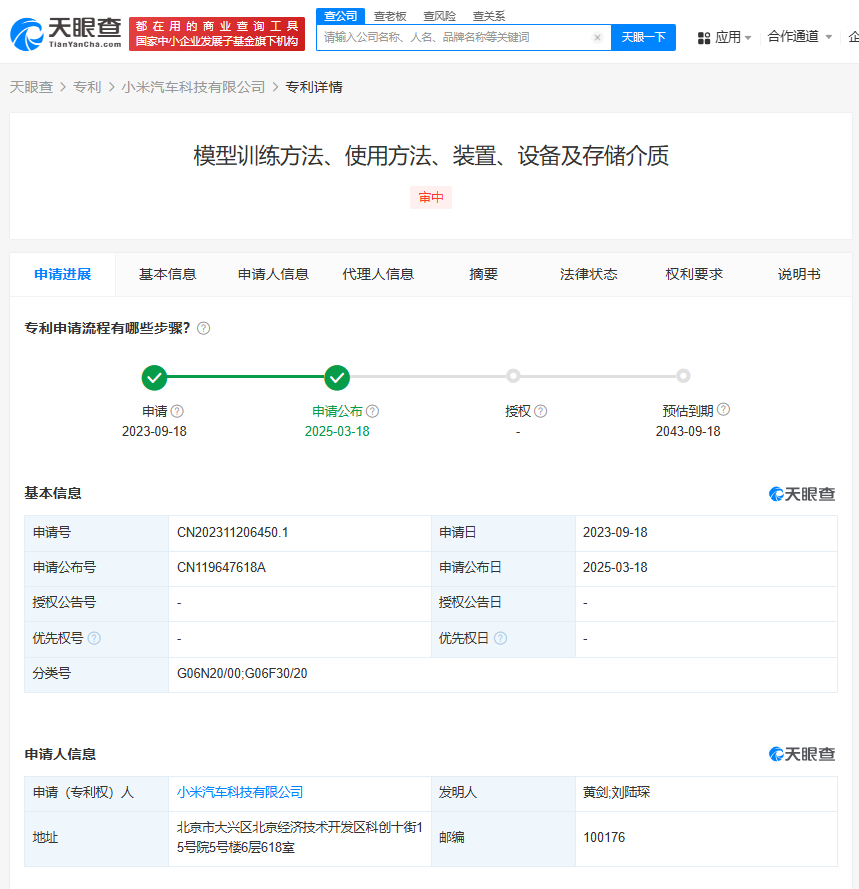Image resolution: width=859 pixels, height=889 pixels.
Task: Click help icon next to 预估到期
Action: pyautogui.click(x=723, y=410)
